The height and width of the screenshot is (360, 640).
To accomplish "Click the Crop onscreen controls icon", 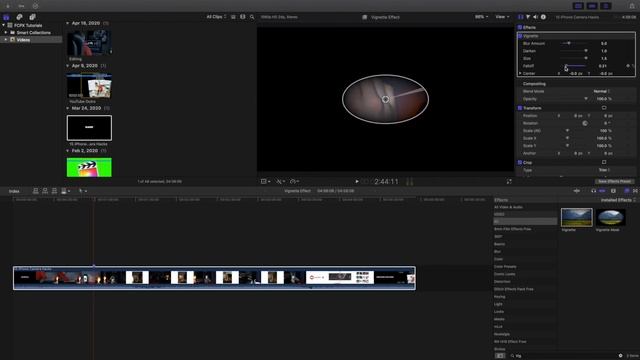I will (604, 162).
